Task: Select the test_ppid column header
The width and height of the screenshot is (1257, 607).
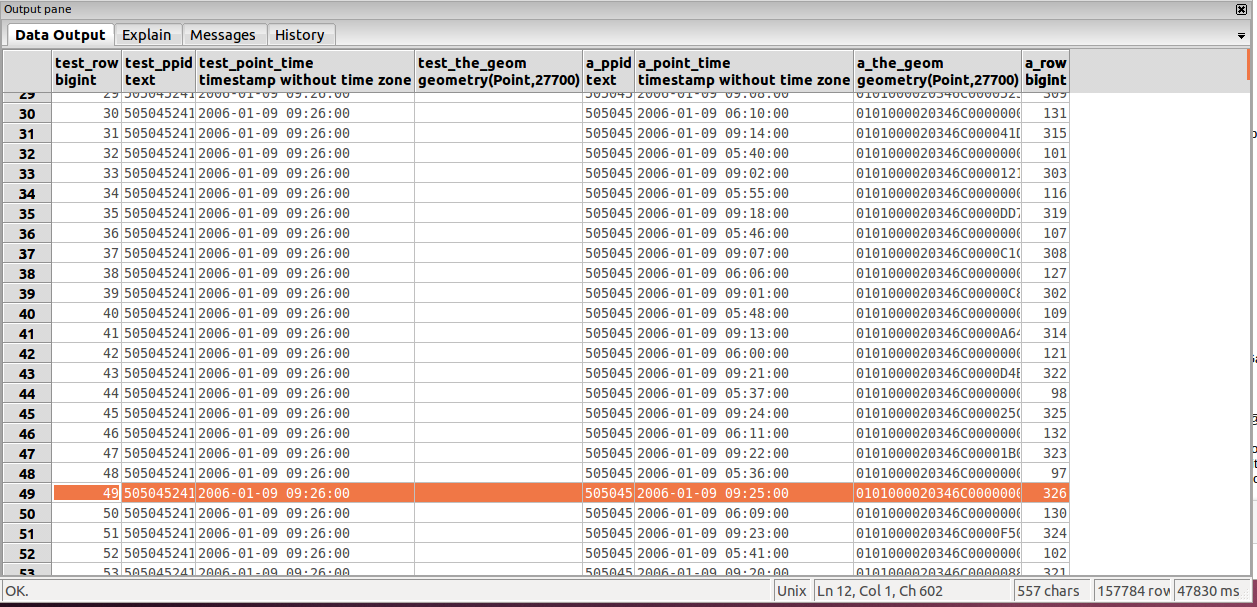Action: tap(159, 71)
